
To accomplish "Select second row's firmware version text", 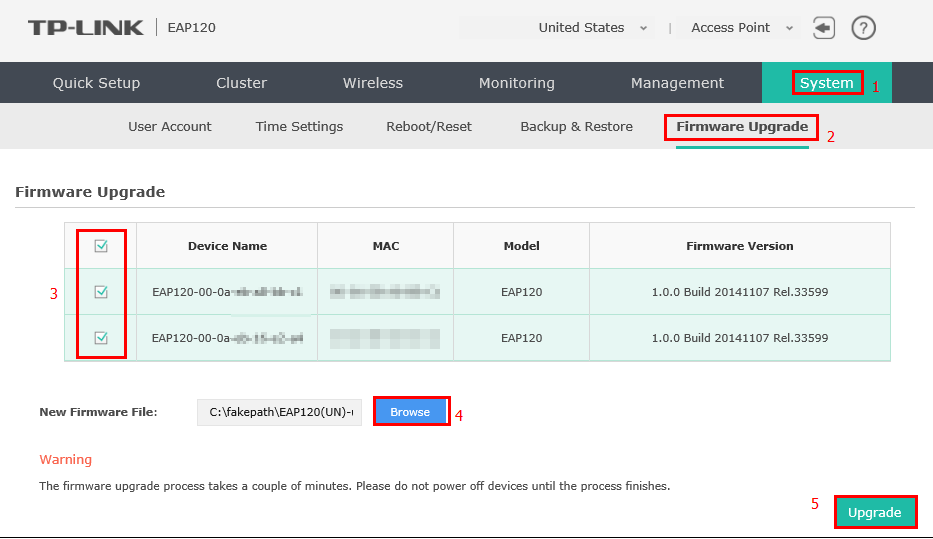I will click(740, 338).
